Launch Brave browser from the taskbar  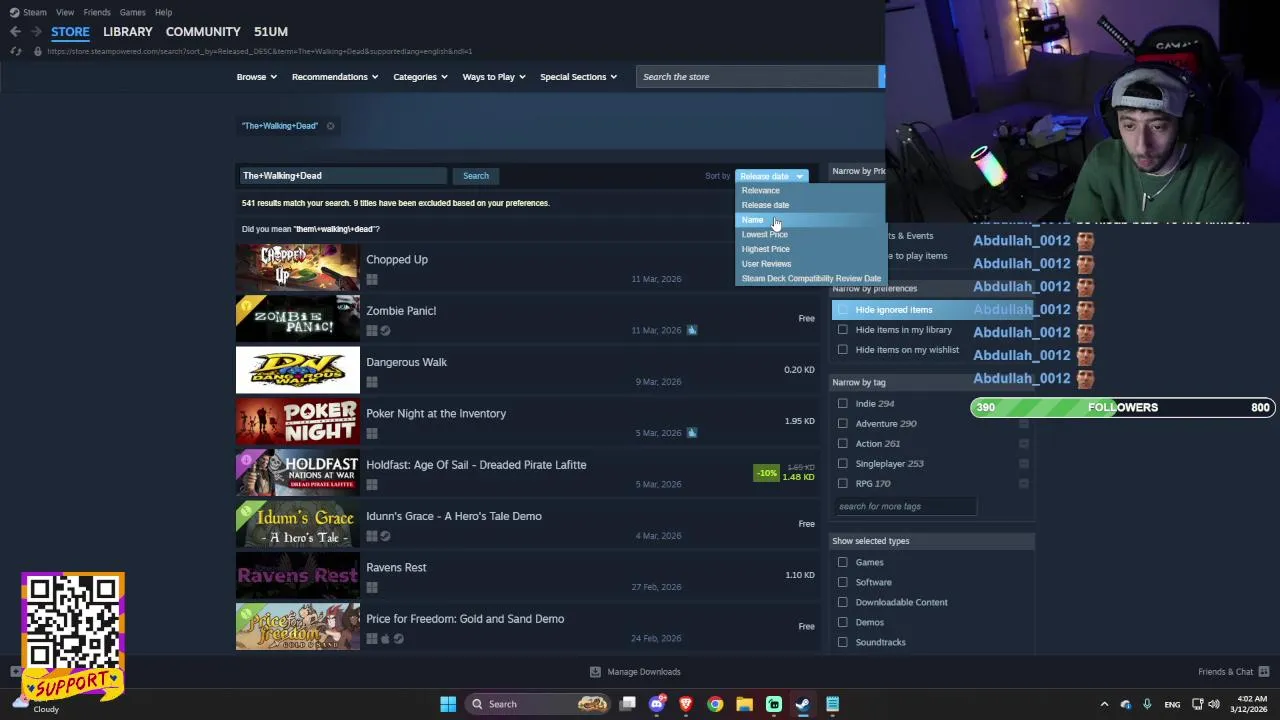tap(686, 704)
